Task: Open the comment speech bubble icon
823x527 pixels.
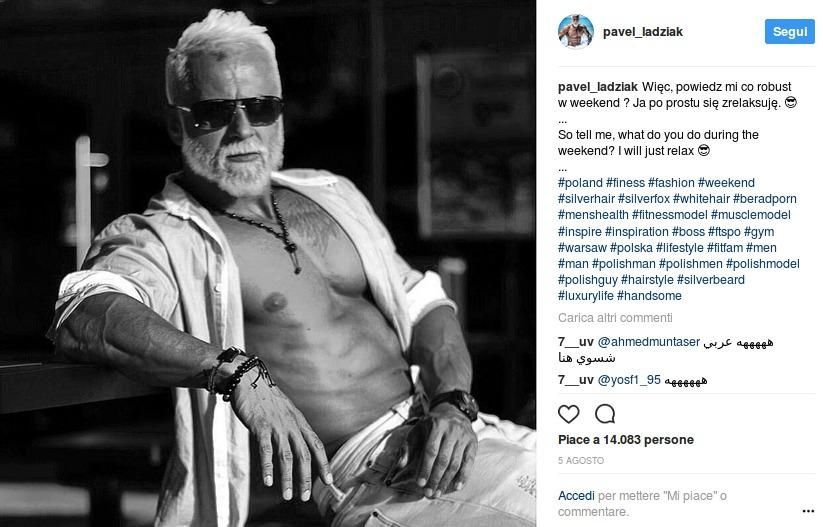Action: pyautogui.click(x=605, y=414)
